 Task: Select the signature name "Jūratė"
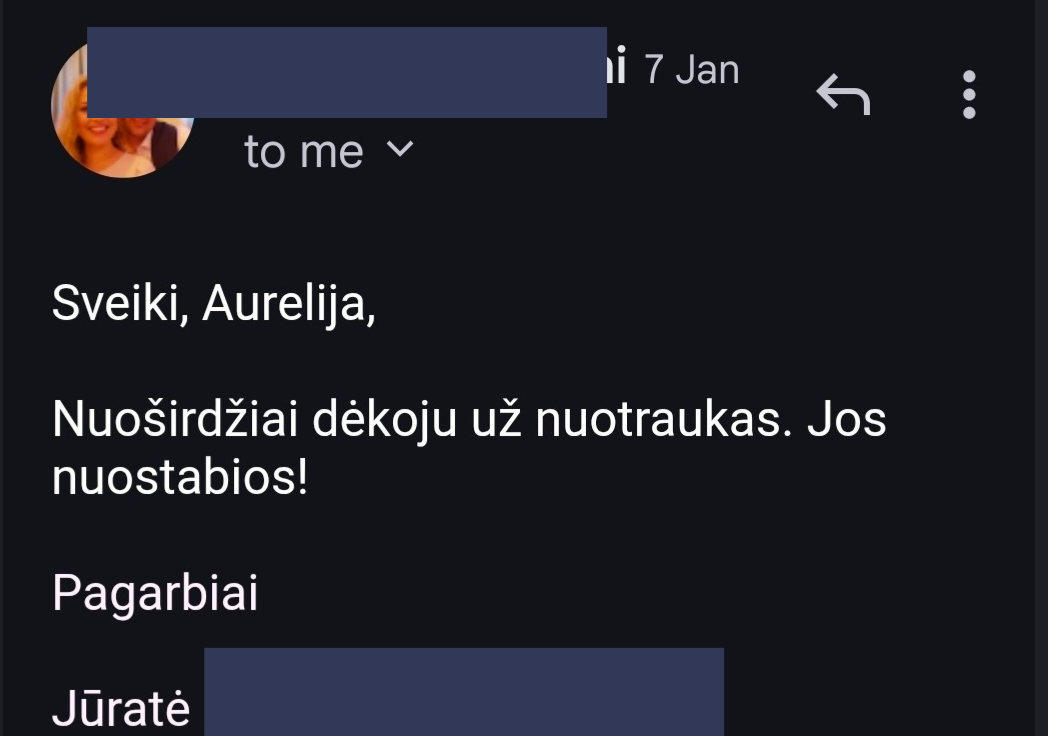121,707
